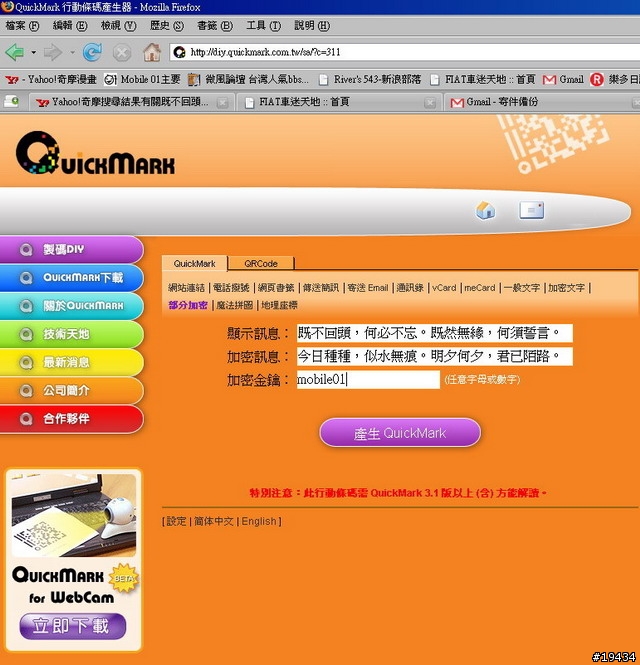
Task: Open the 歷史 (S) menu
Action: (167, 26)
